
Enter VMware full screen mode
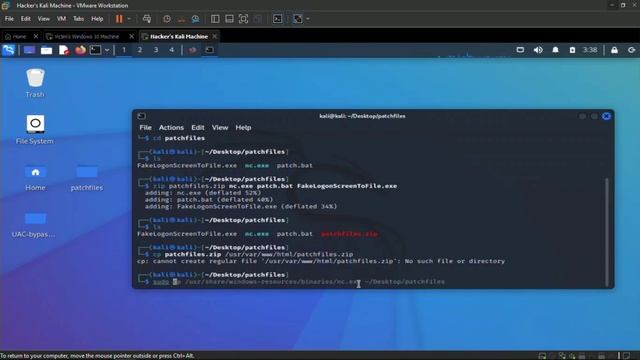pos(243,19)
